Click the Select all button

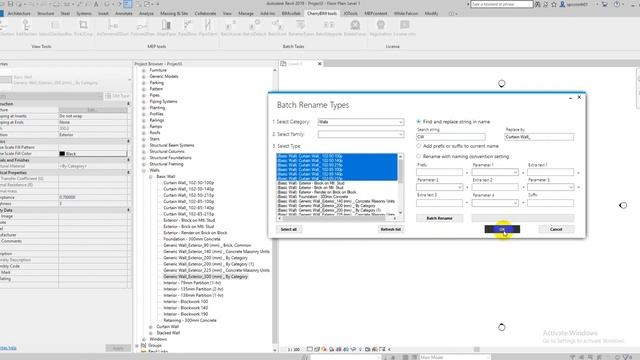click(x=289, y=229)
